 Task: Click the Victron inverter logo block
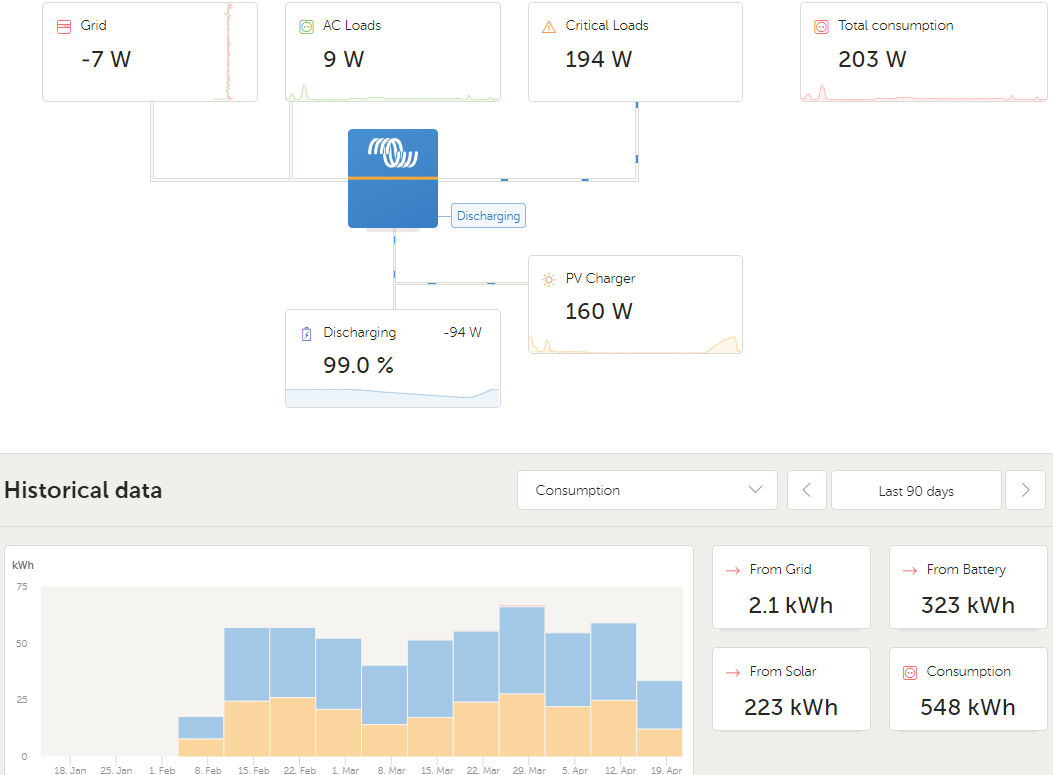[x=393, y=178]
